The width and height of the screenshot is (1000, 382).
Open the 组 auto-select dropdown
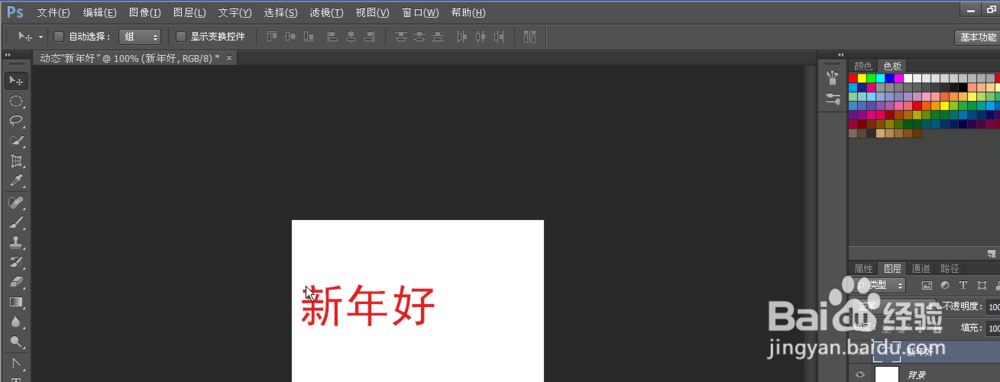[140, 37]
